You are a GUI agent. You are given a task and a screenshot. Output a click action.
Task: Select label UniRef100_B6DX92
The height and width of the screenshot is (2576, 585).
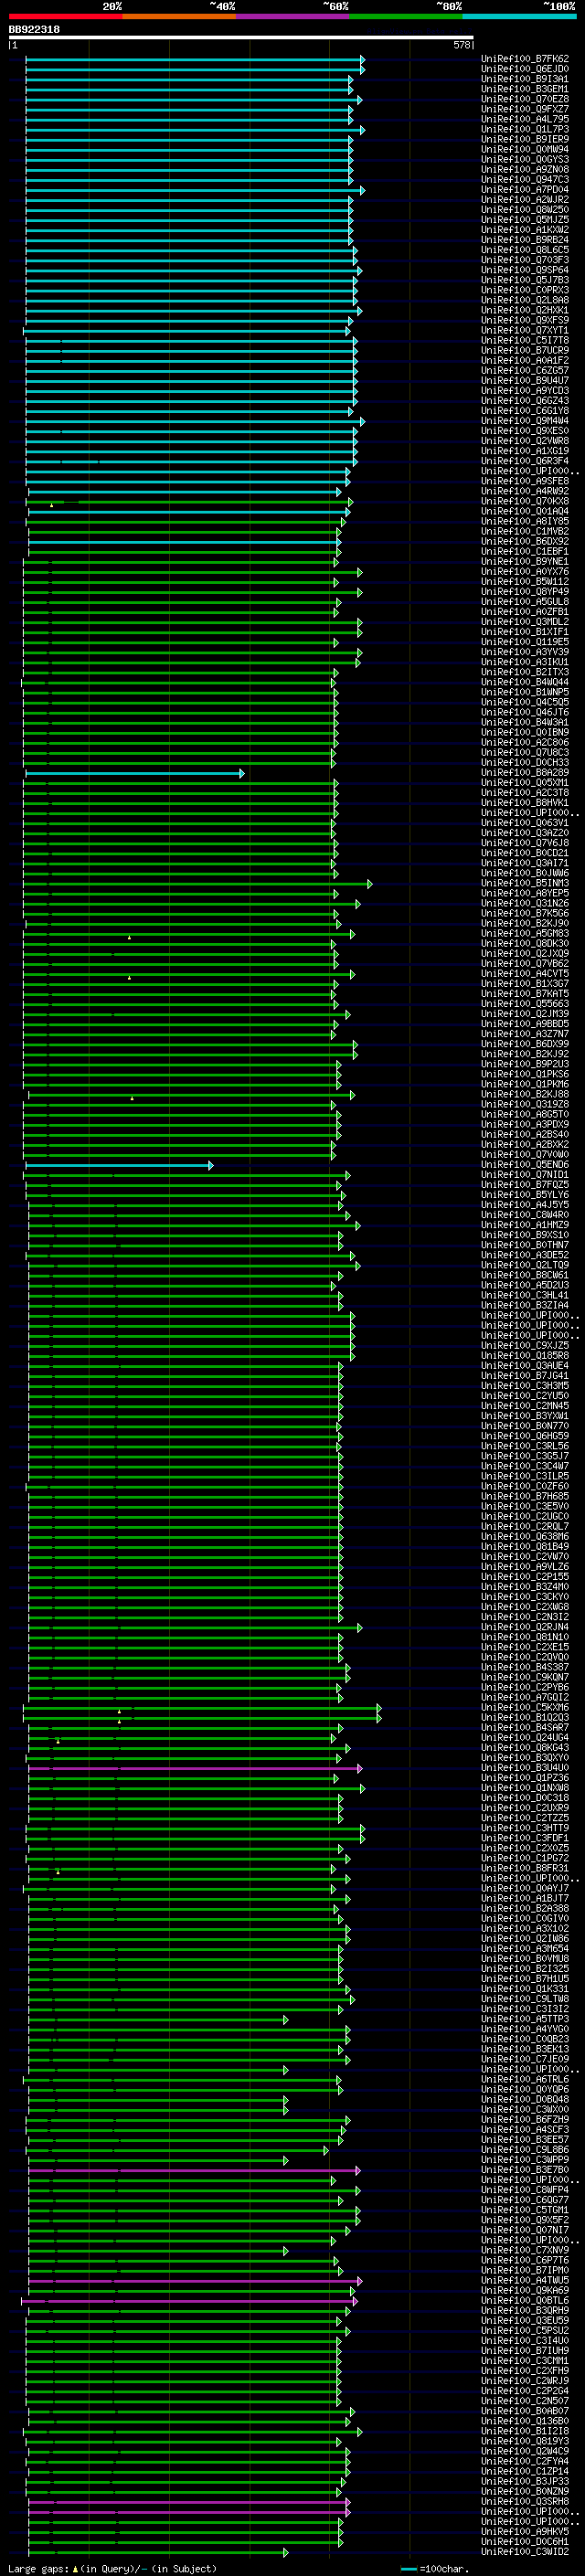coord(525,542)
